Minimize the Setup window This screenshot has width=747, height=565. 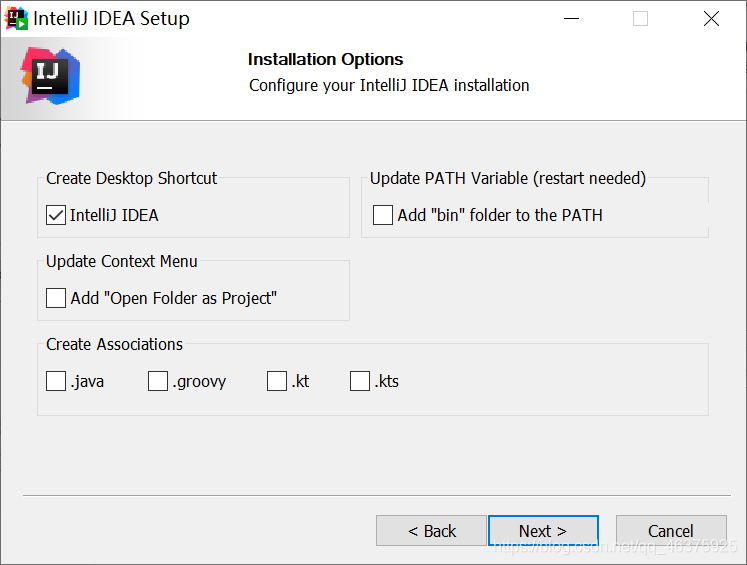click(x=570, y=19)
